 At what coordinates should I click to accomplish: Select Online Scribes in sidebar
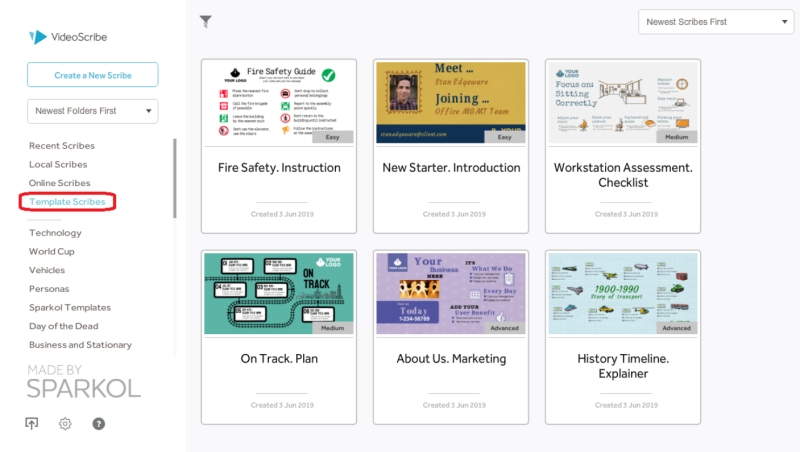pos(59,183)
